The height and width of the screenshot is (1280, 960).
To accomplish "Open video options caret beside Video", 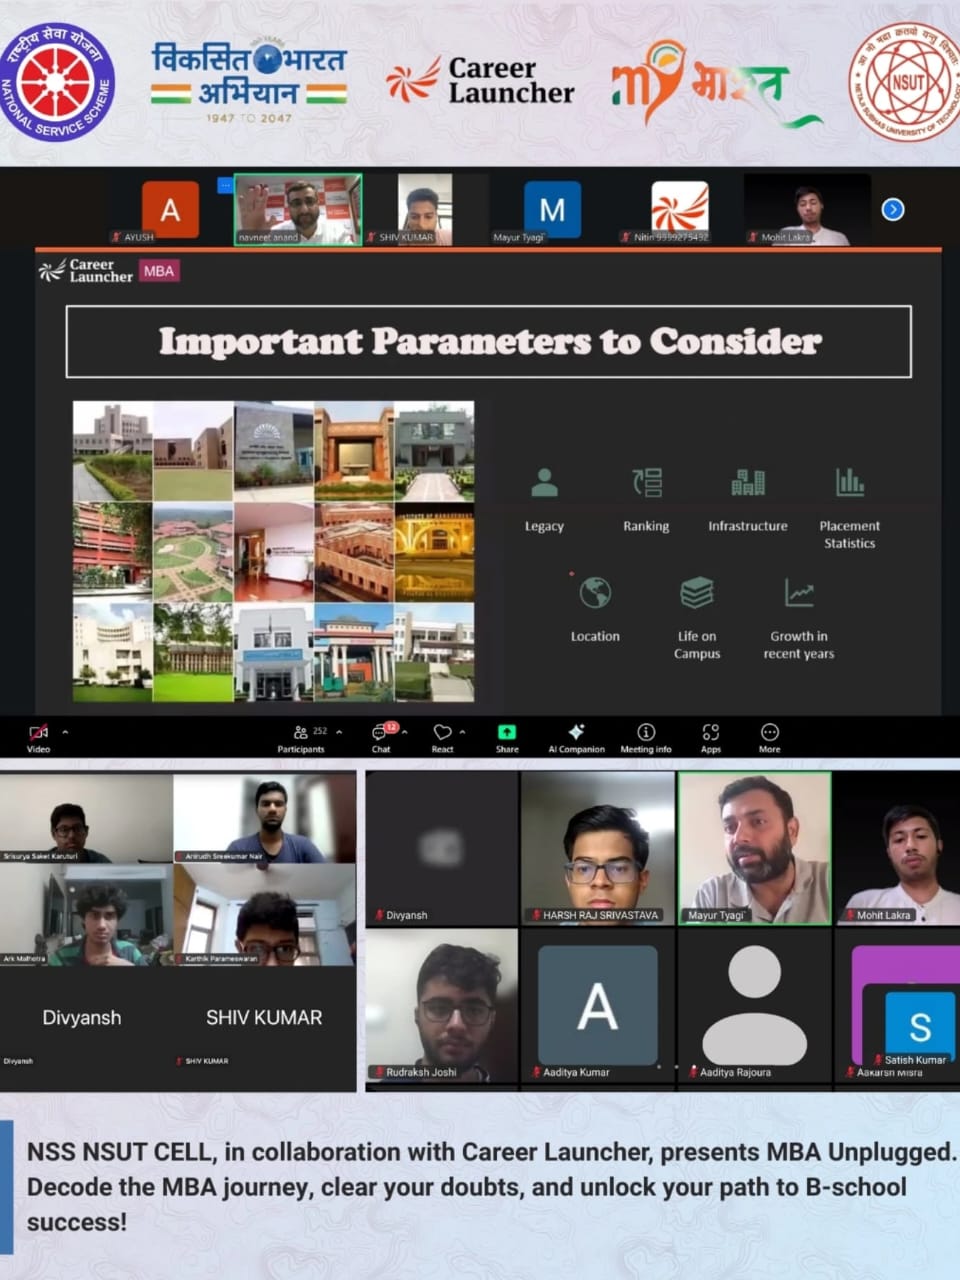I will pos(65,732).
